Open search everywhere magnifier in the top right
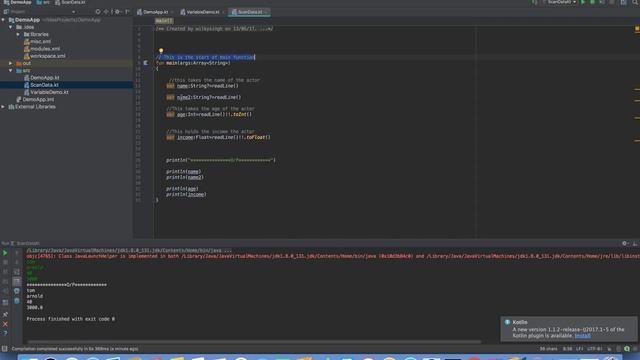Screen dimensions: 640x360 point(635,2)
